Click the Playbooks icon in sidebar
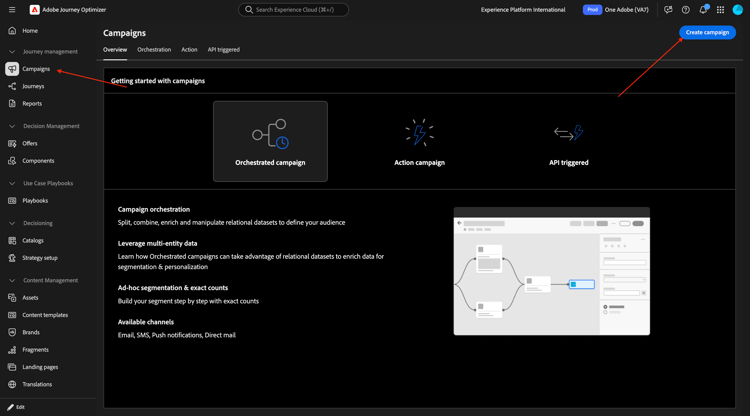The height and width of the screenshot is (416, 750). coord(12,201)
